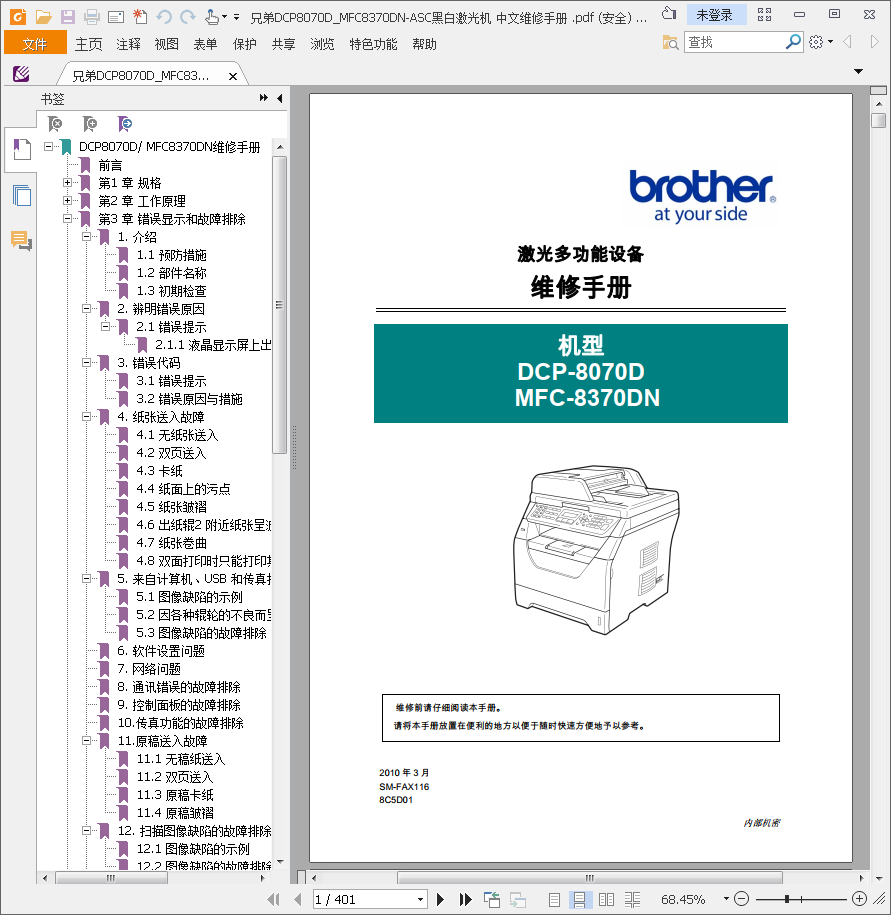Click the magnifier search icon
891x915 pixels.
click(x=794, y=42)
